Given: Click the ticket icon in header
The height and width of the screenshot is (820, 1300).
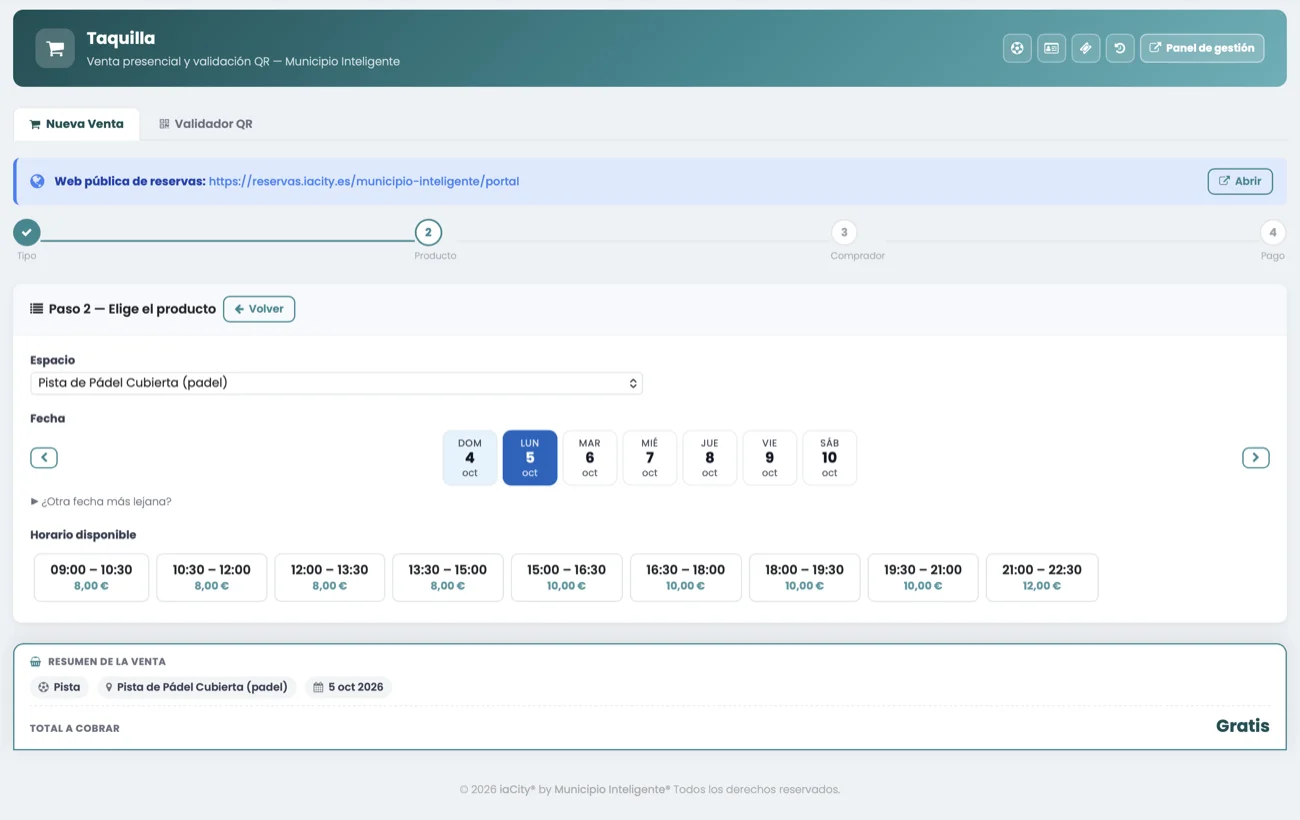Looking at the screenshot, I should [1086, 48].
